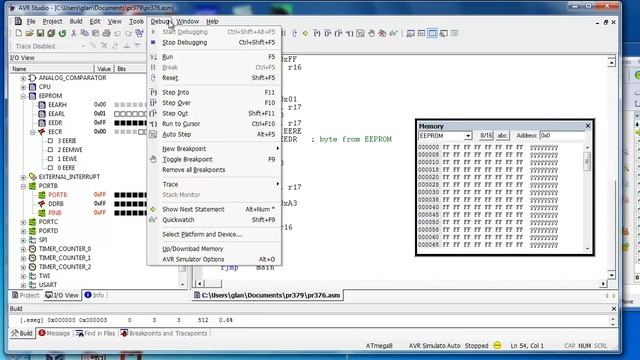Expand the CPU tree node
Viewport: 640px width, 360px height.
23,87
